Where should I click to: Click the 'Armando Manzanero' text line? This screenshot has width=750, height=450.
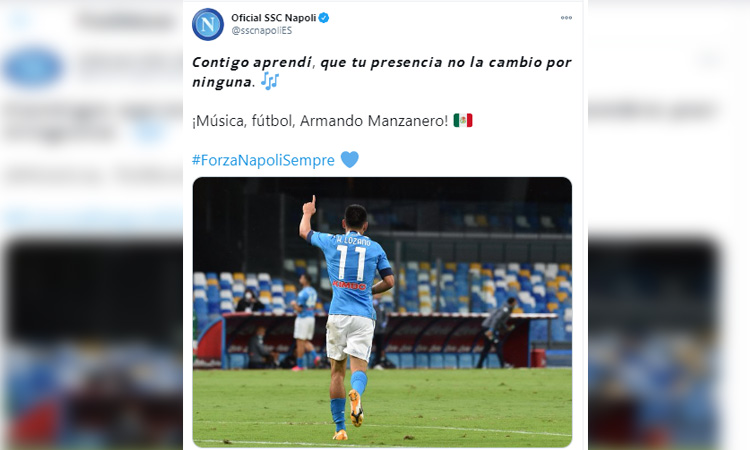click(320, 121)
